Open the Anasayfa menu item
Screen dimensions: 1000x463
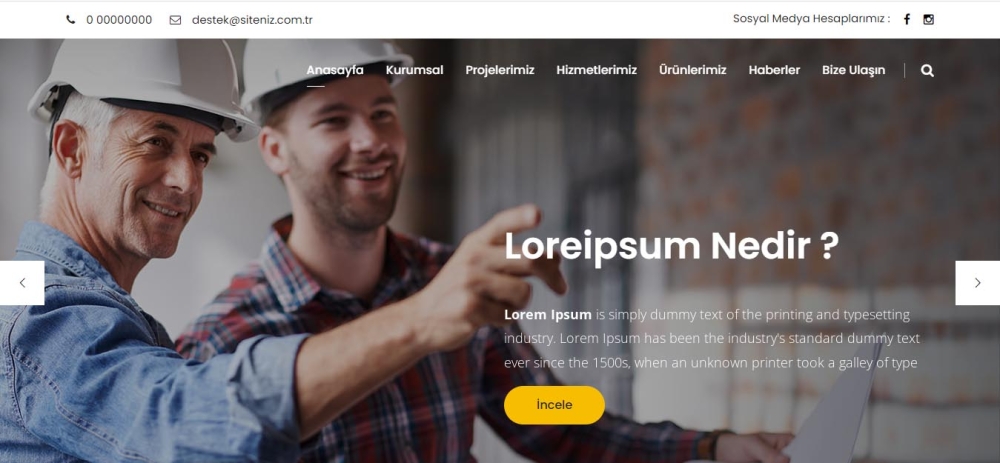click(335, 70)
